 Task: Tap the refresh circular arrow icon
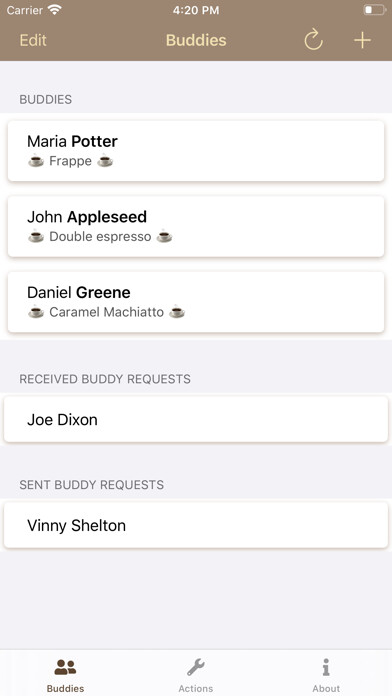click(313, 40)
